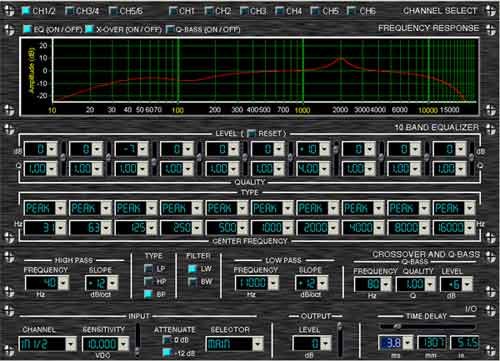Click the equalizer level RESET box

pos(251,134)
